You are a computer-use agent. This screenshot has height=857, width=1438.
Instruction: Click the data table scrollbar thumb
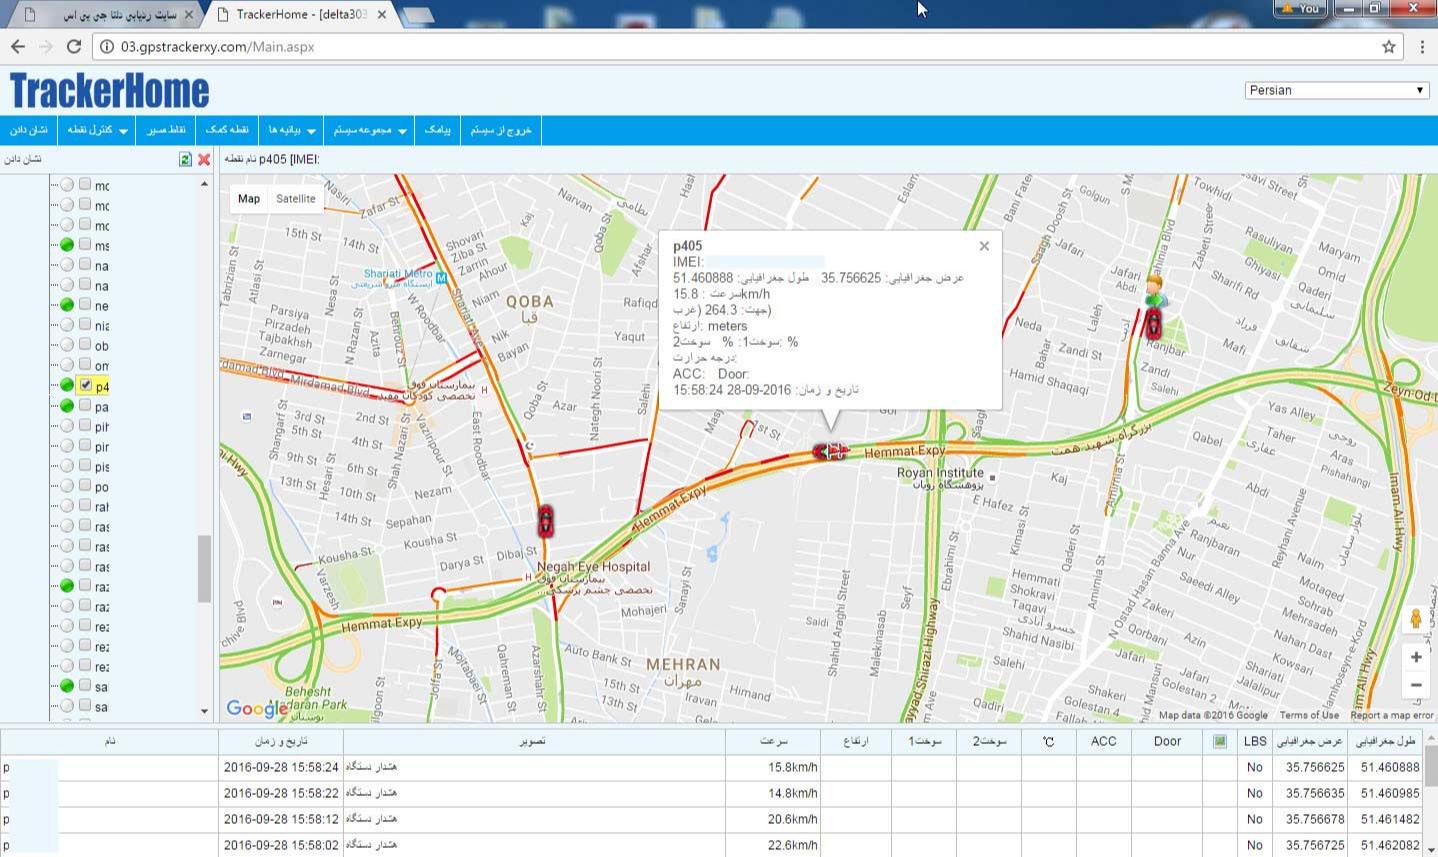[x=1430, y=766]
